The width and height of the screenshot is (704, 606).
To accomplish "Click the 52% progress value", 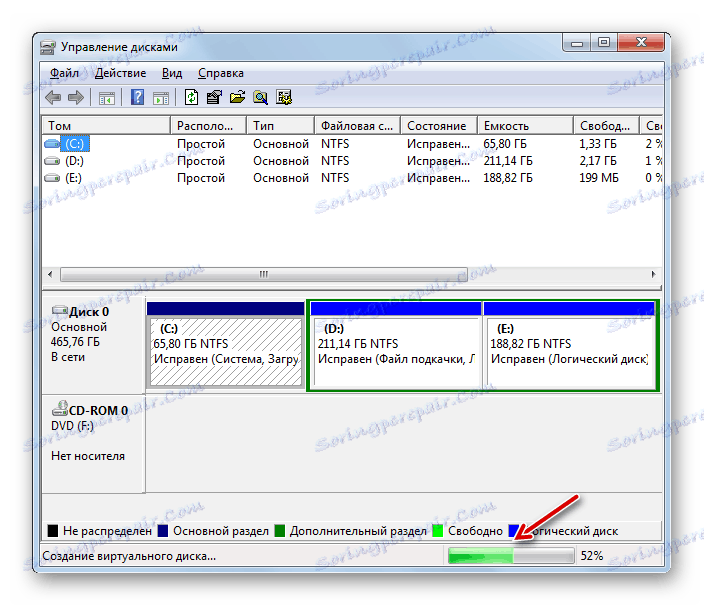I will [592, 556].
